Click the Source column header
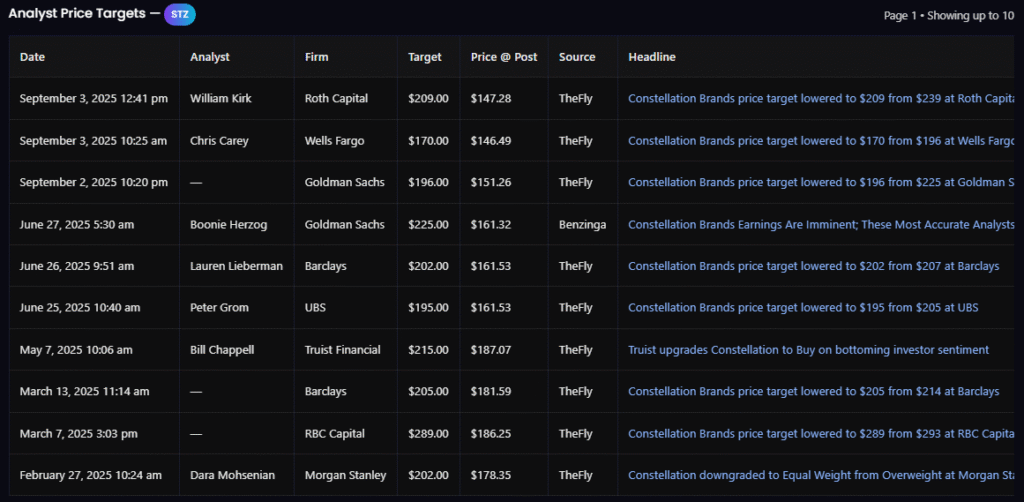 578,57
